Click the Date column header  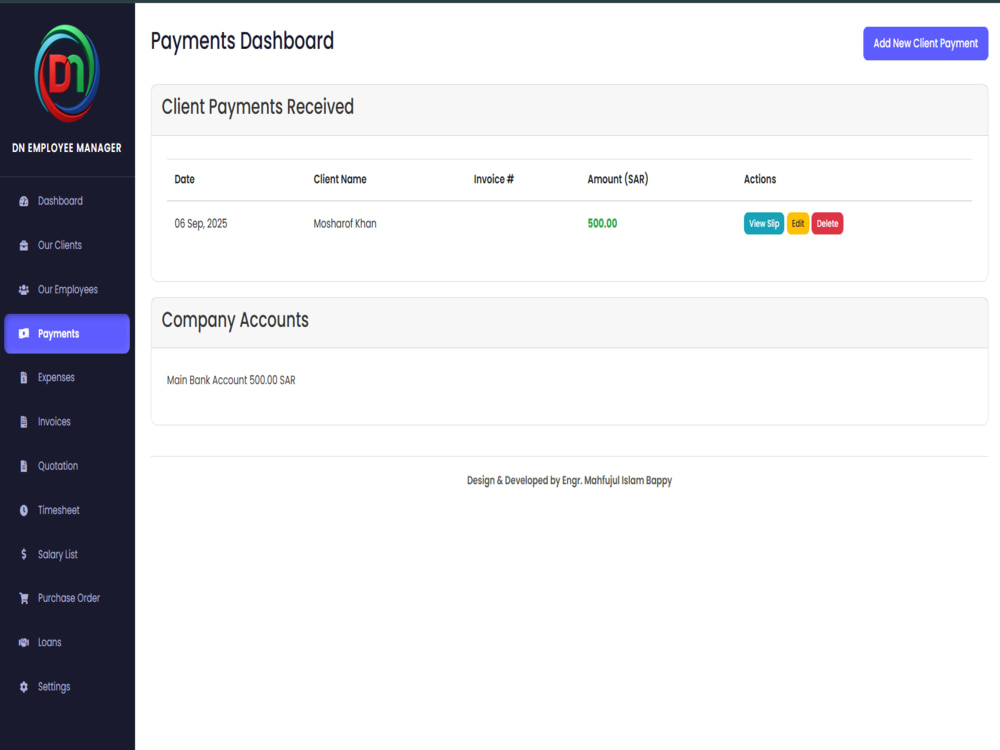[x=184, y=179]
